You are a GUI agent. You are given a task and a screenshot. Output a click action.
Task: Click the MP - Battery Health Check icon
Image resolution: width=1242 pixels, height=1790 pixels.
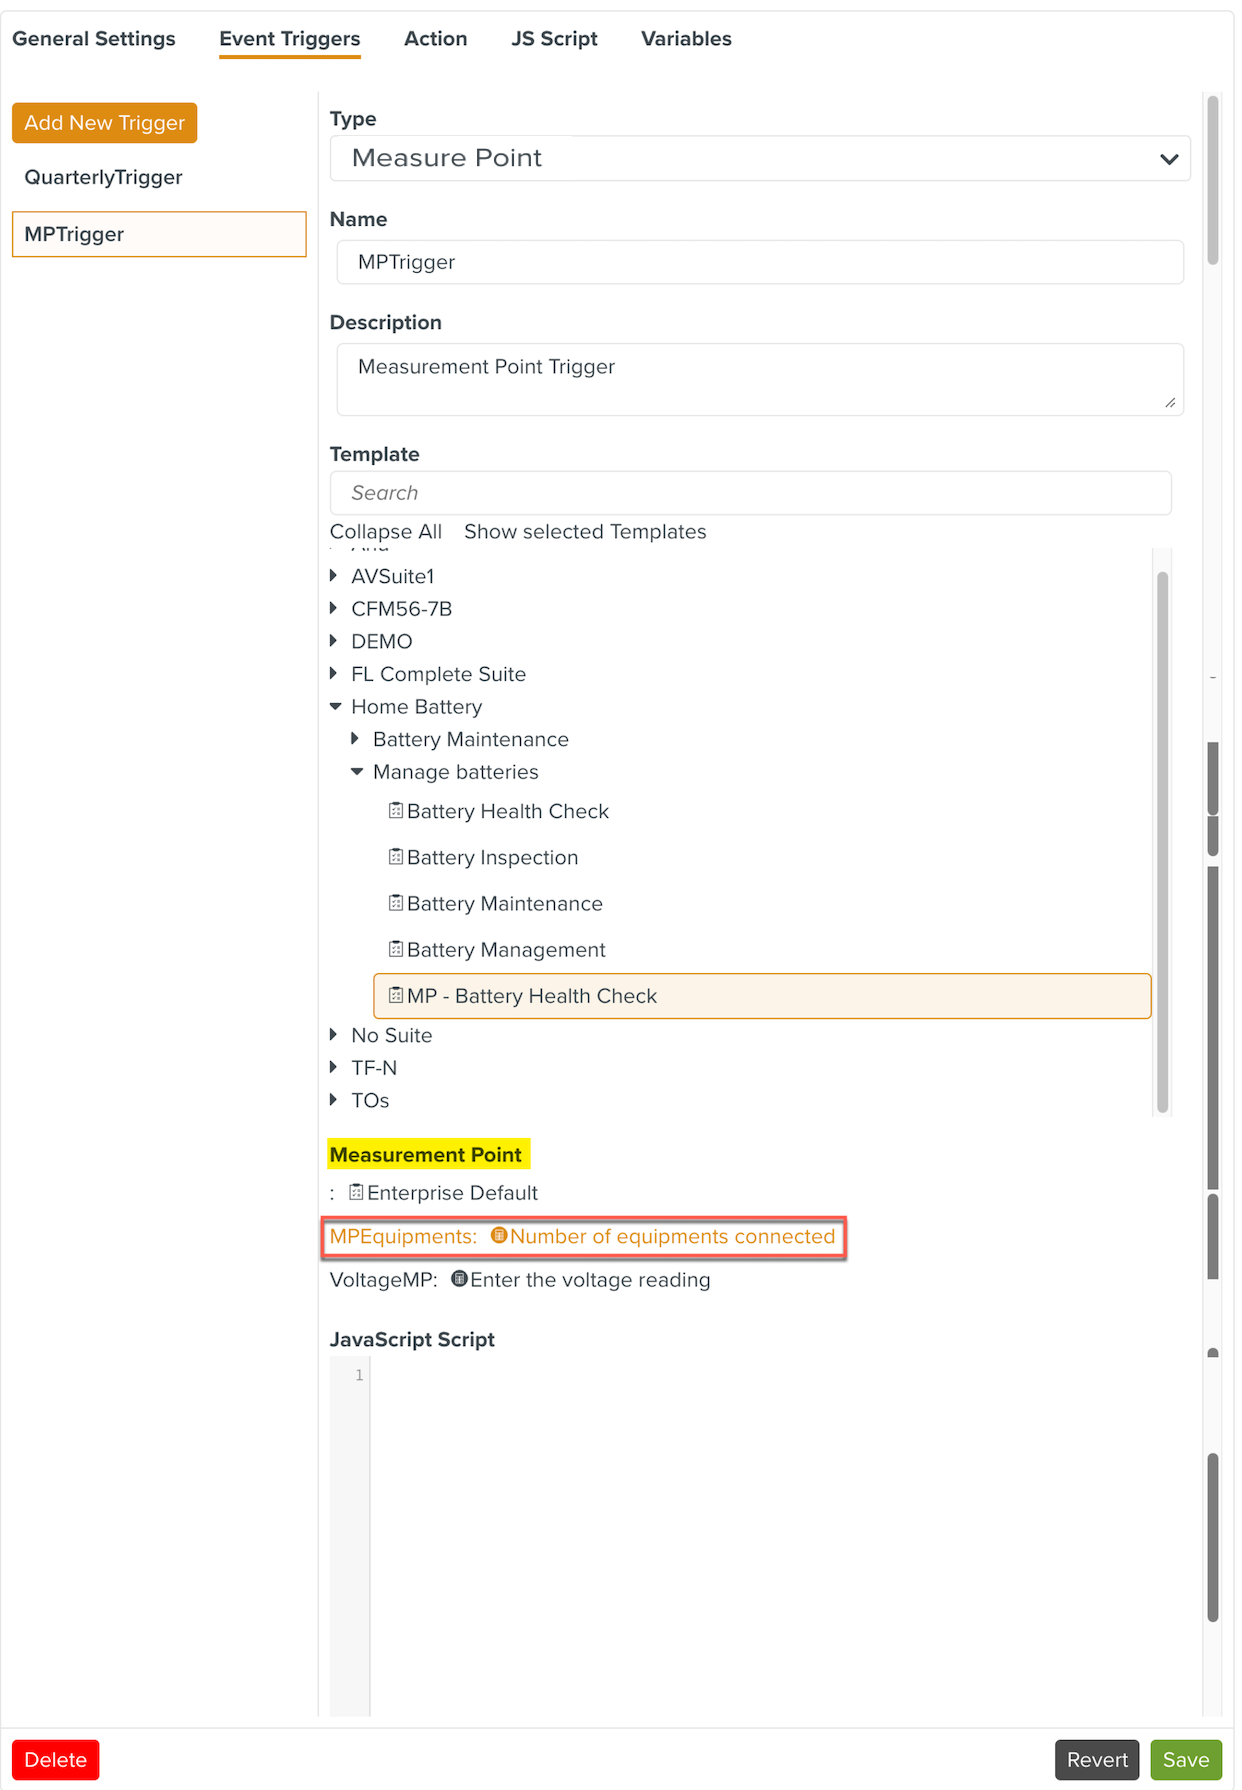tap(396, 995)
